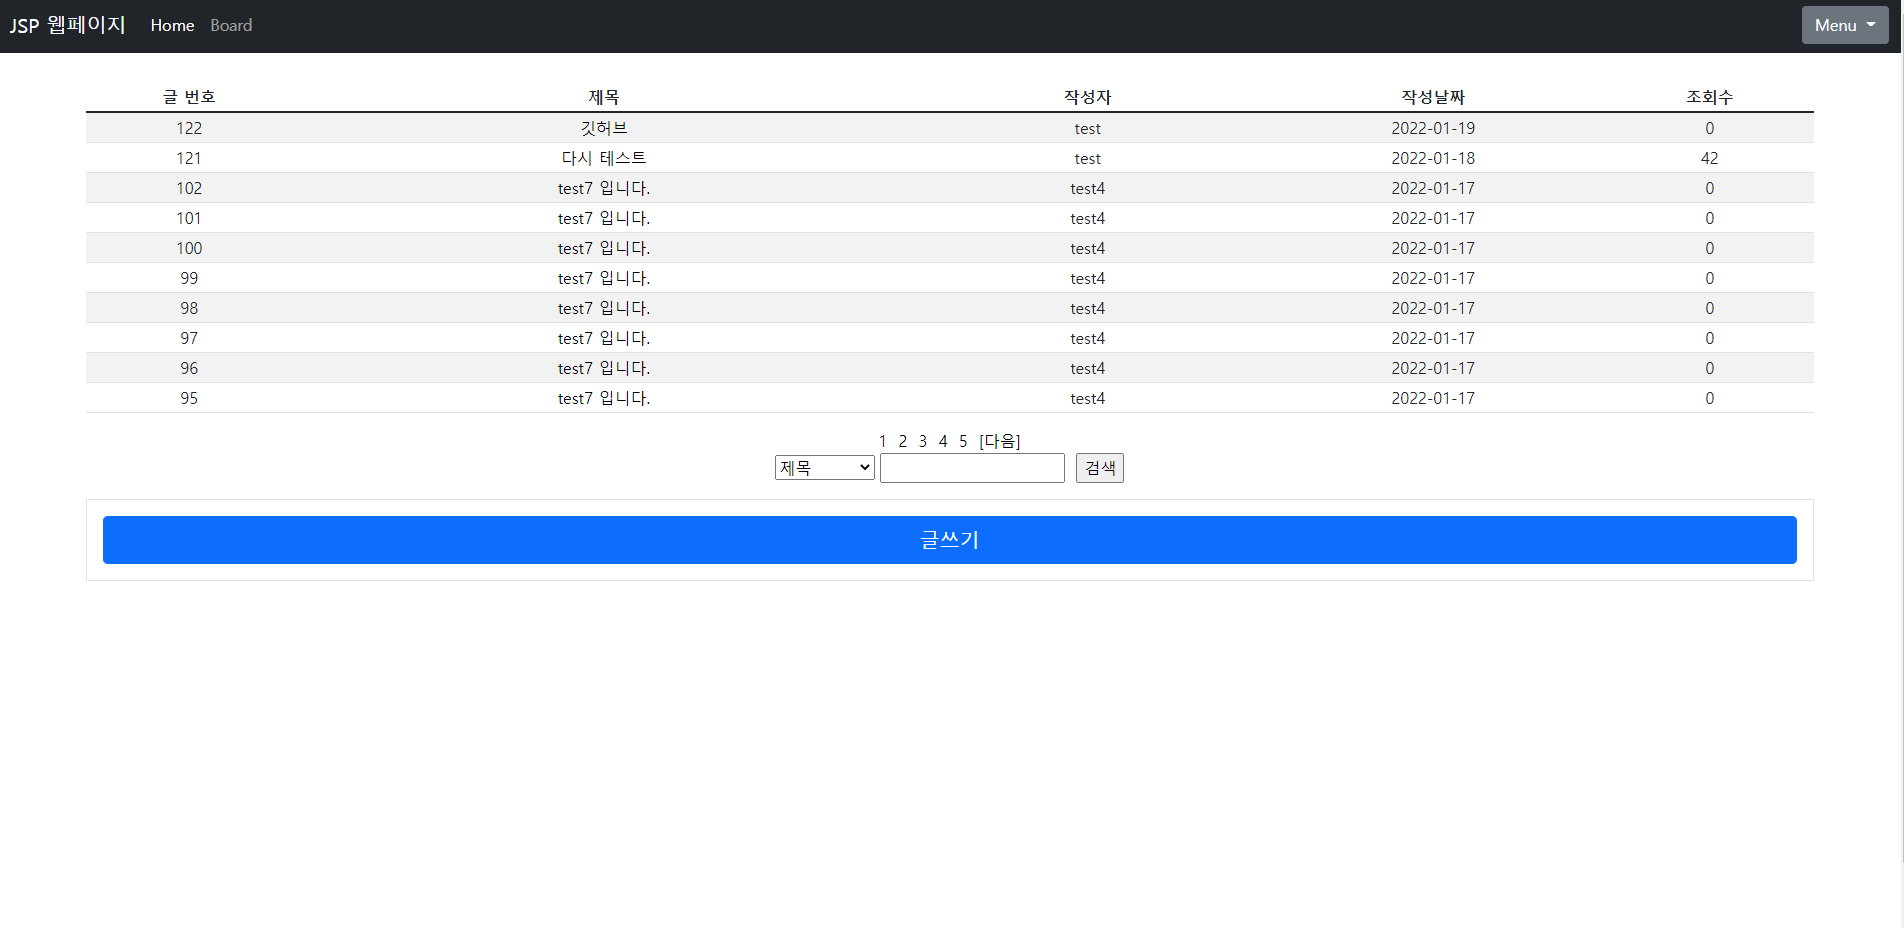Click the date 2022-01-18 cell
Image resolution: width=1904 pixels, height=928 pixels.
pos(1433,158)
